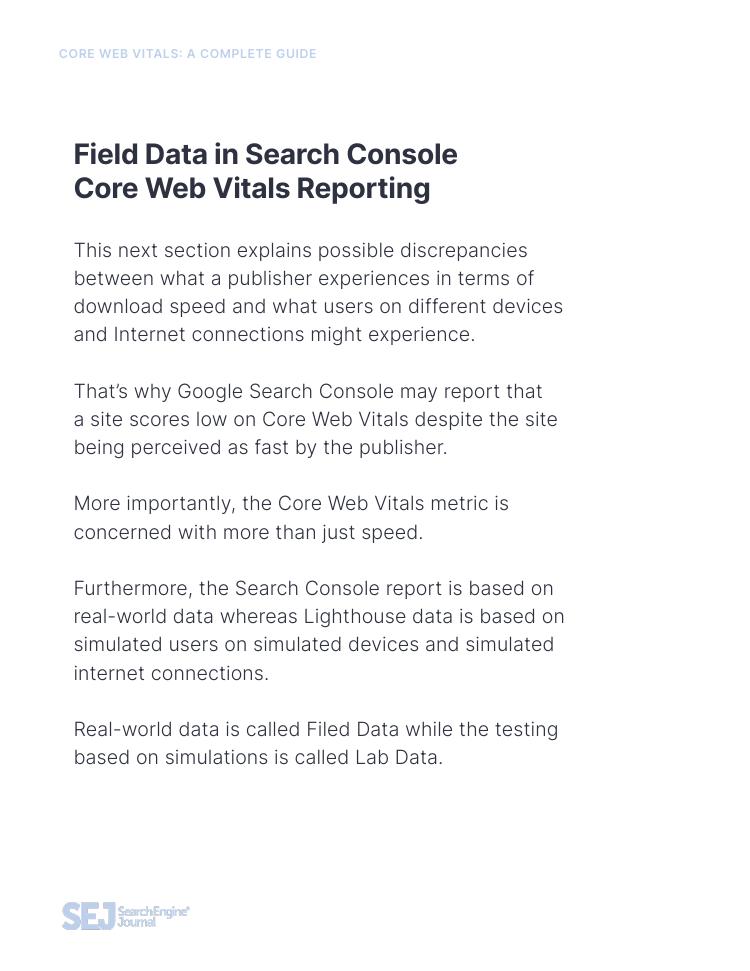750x971 pixels.
Task: Click the line starting 'simulated users on simulated devices'
Action: click(313, 644)
